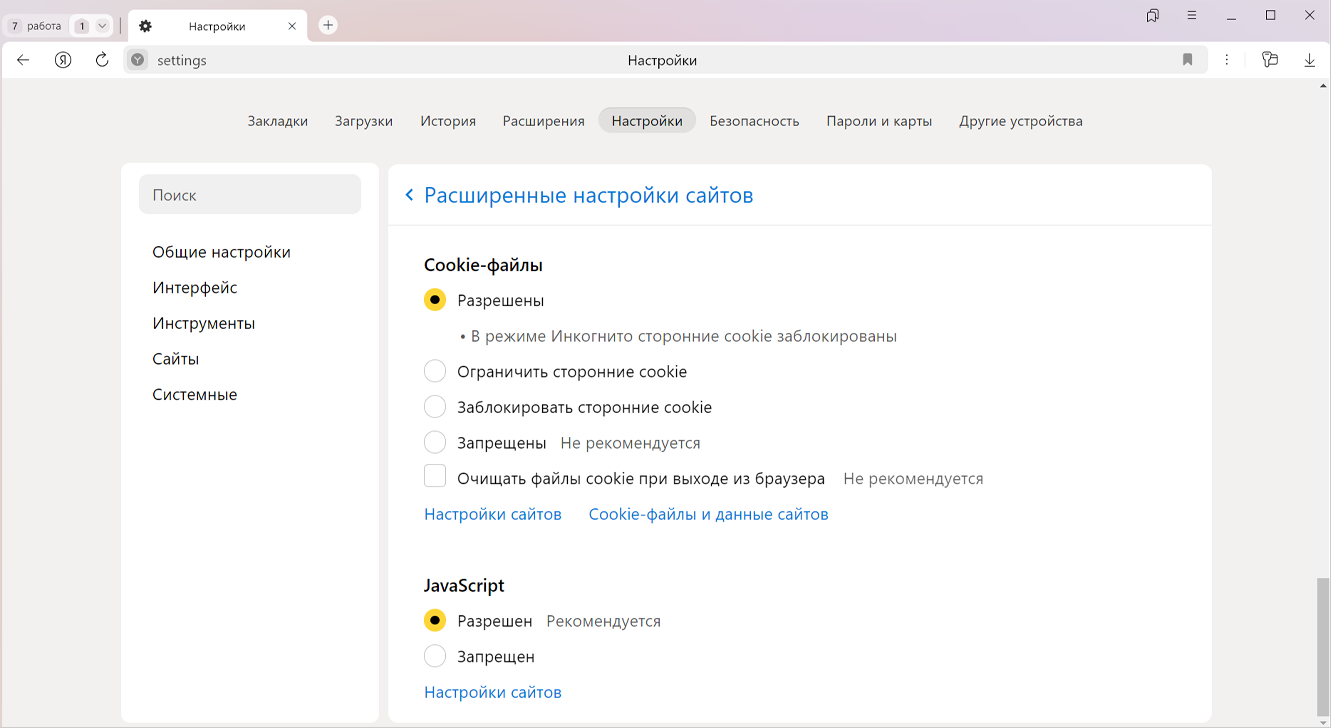The height and width of the screenshot is (728, 1331).
Task: Enable Очищать файлы cookie при выходе checkbox
Action: pos(435,477)
